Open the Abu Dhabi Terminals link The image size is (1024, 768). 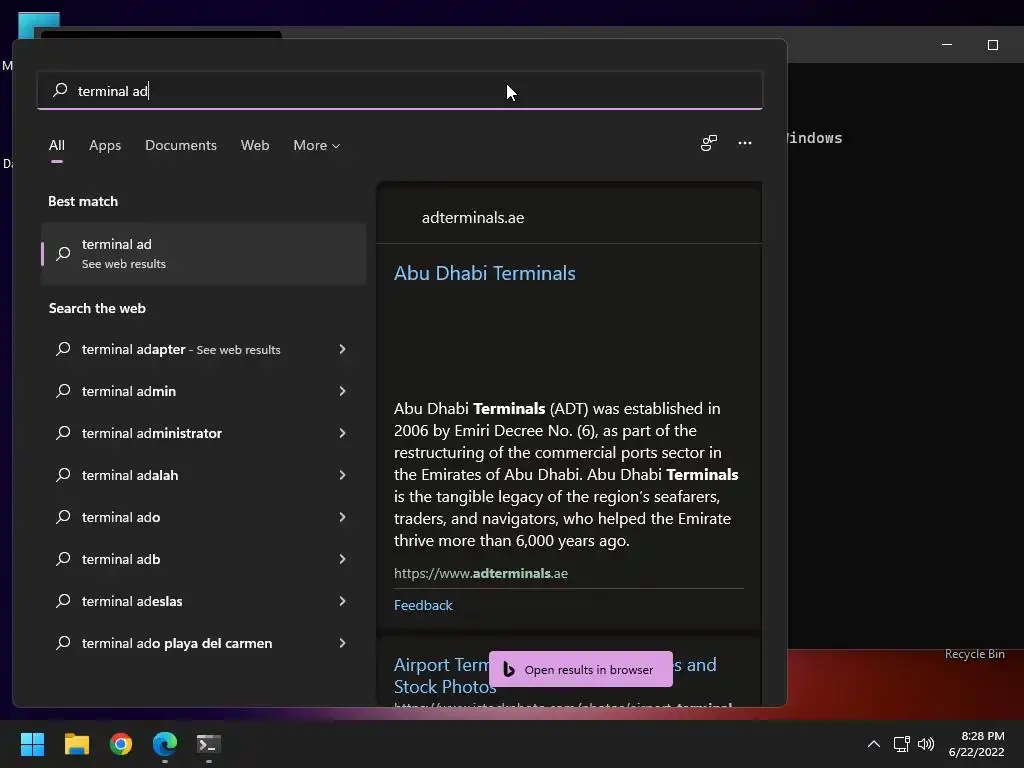point(485,273)
